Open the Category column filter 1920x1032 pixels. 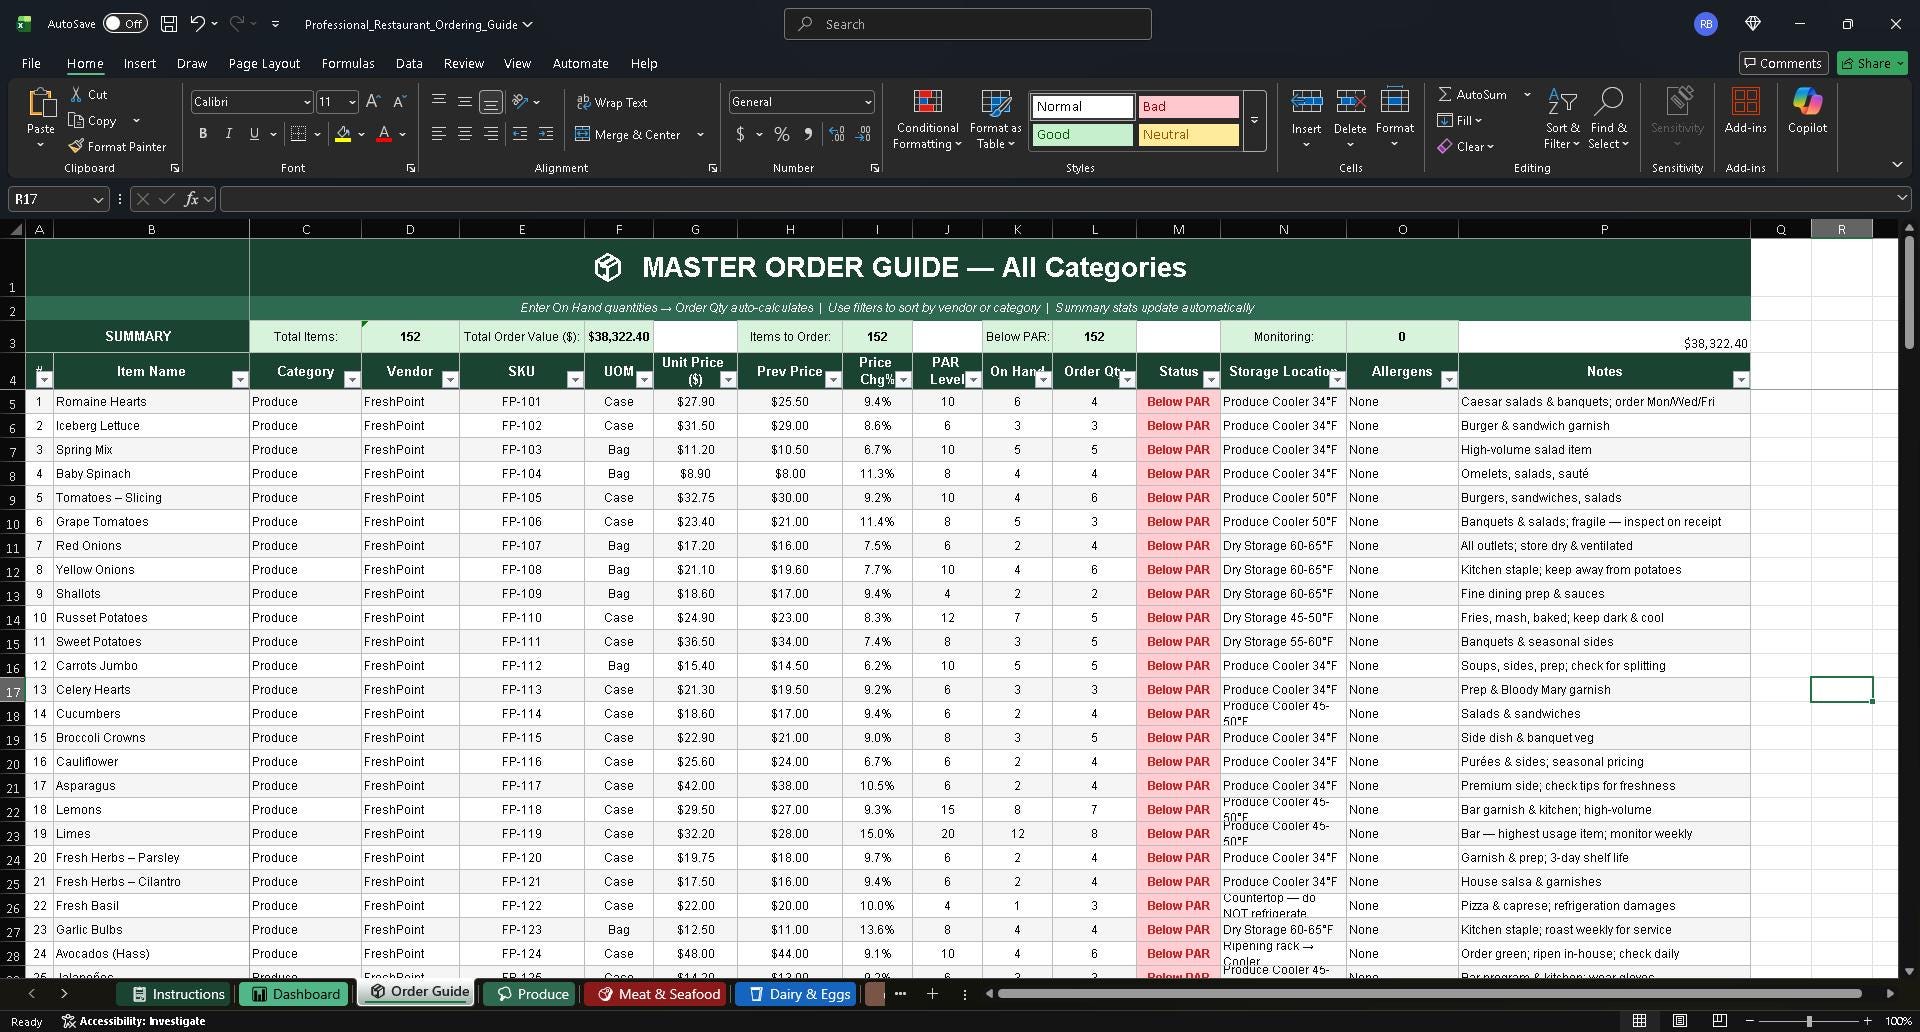pos(351,380)
